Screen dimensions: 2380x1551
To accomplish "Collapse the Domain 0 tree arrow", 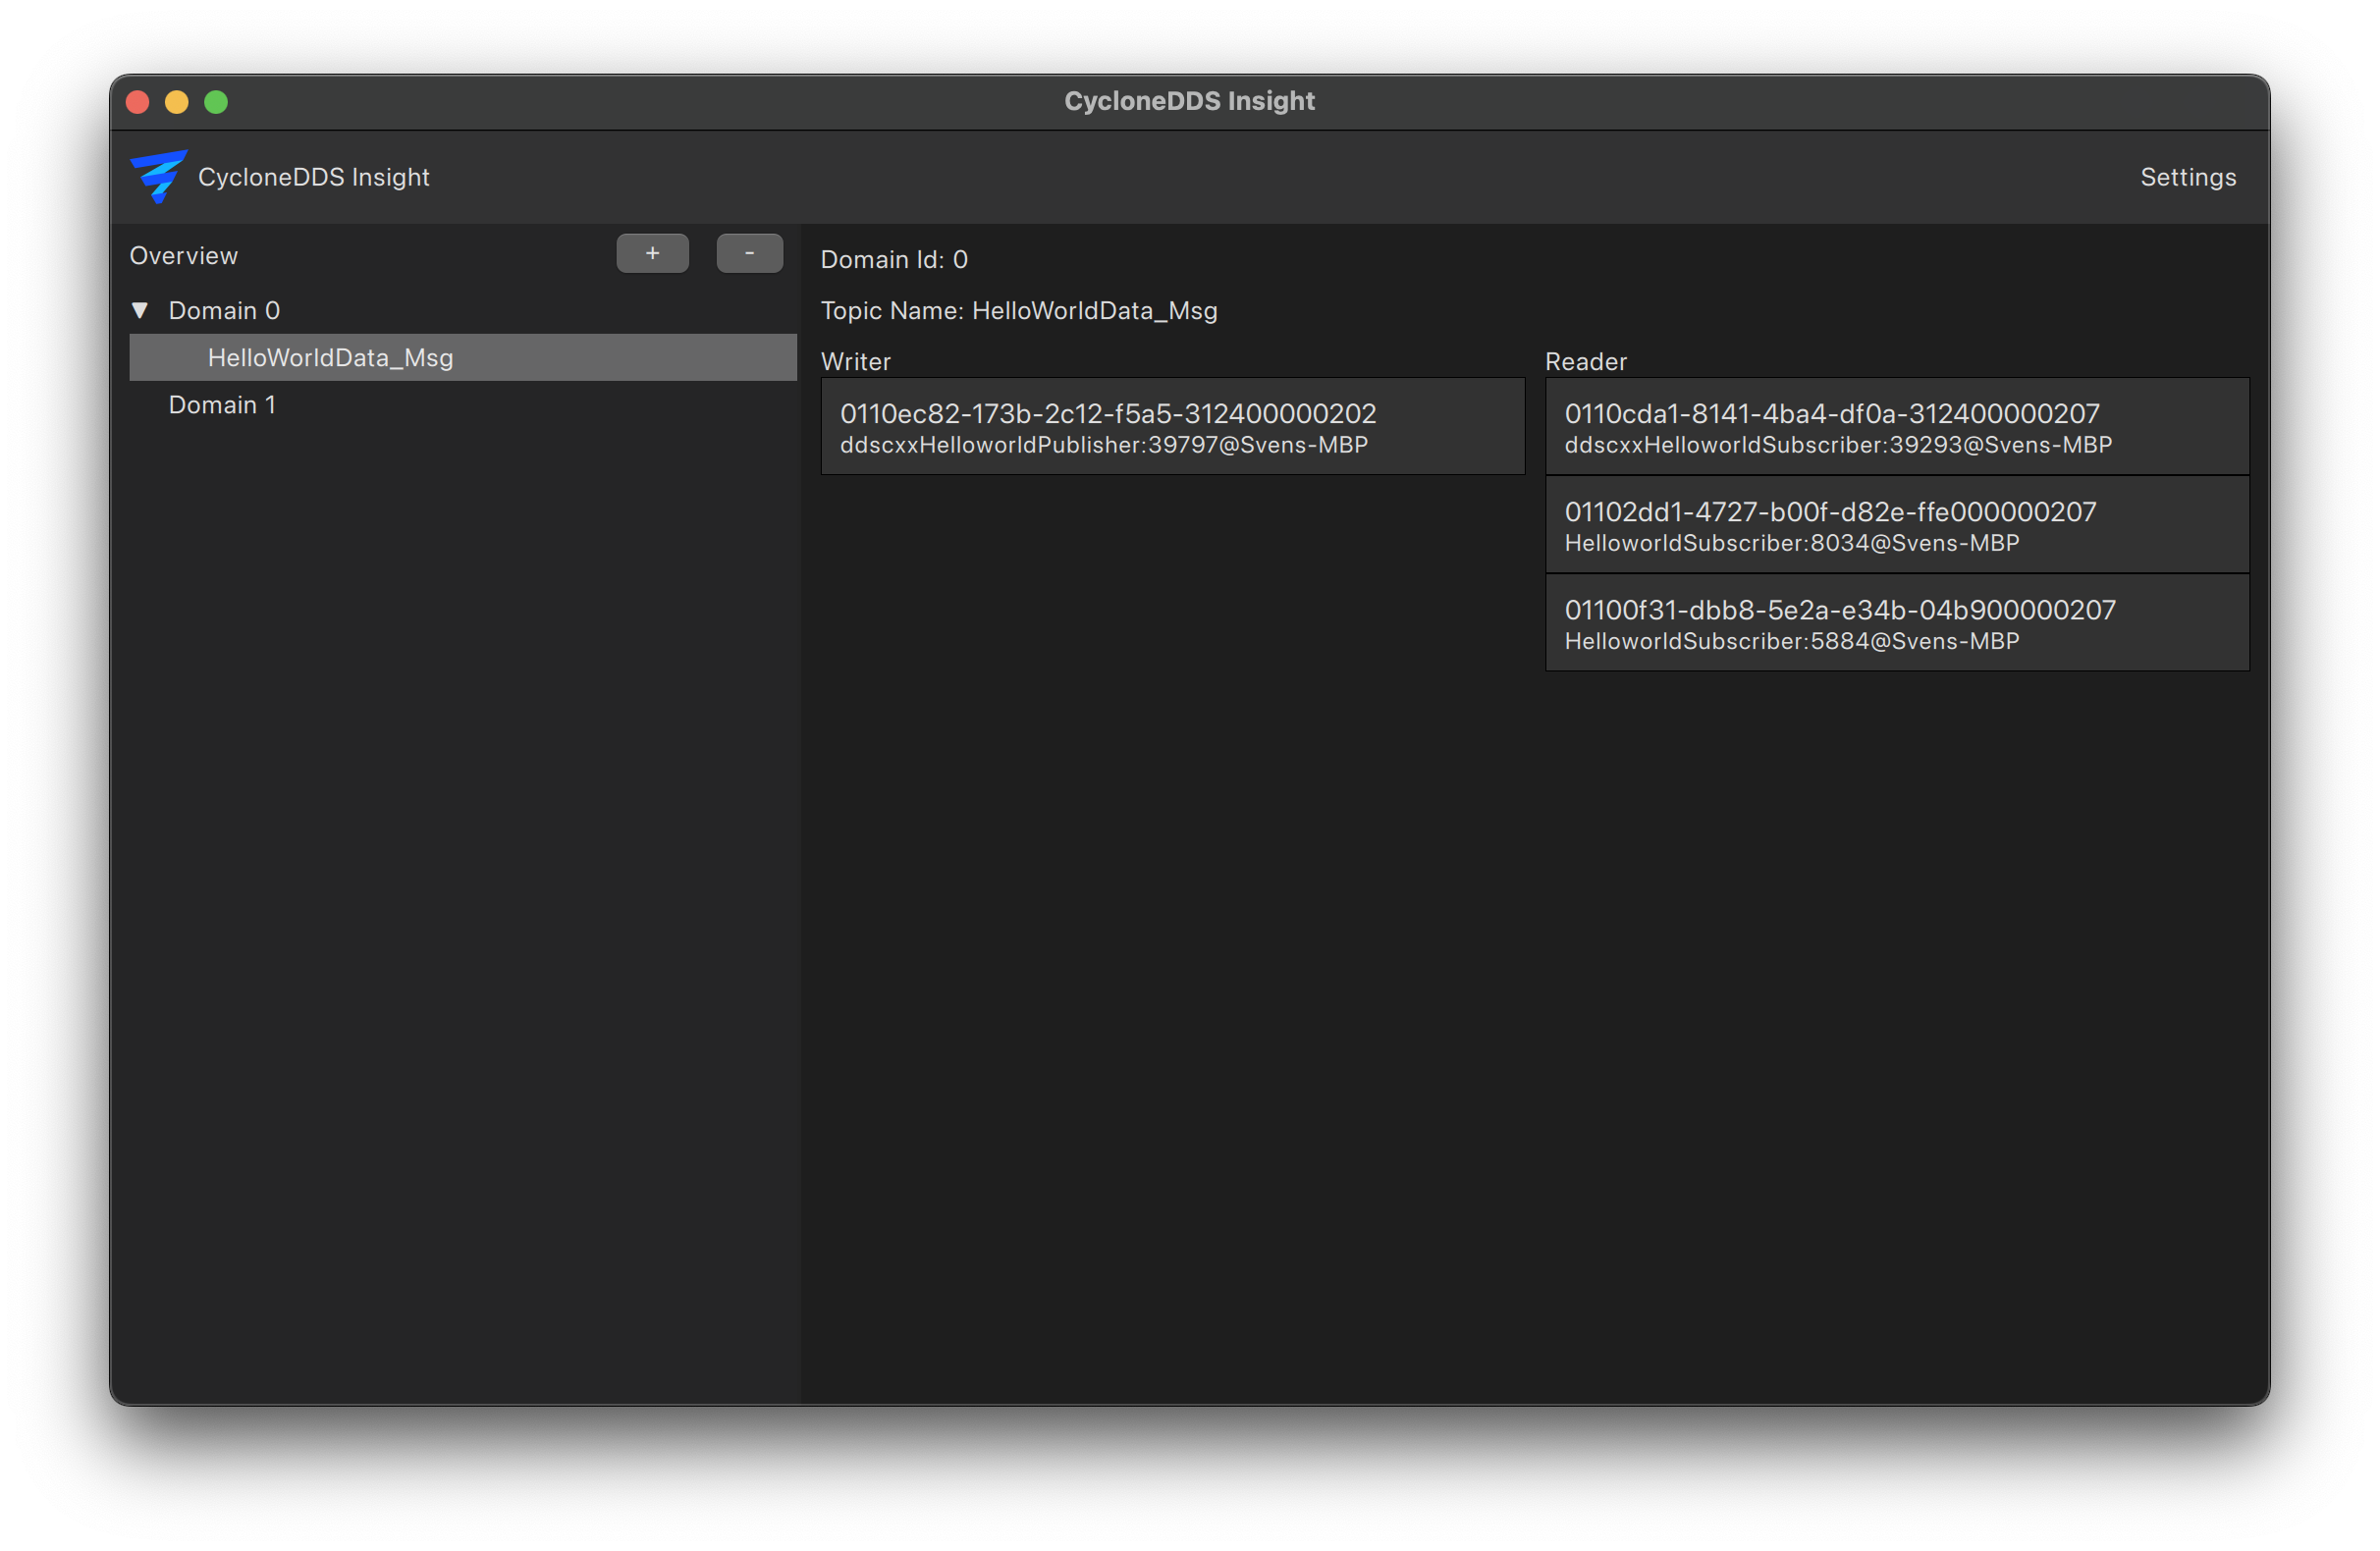I will tap(140, 311).
